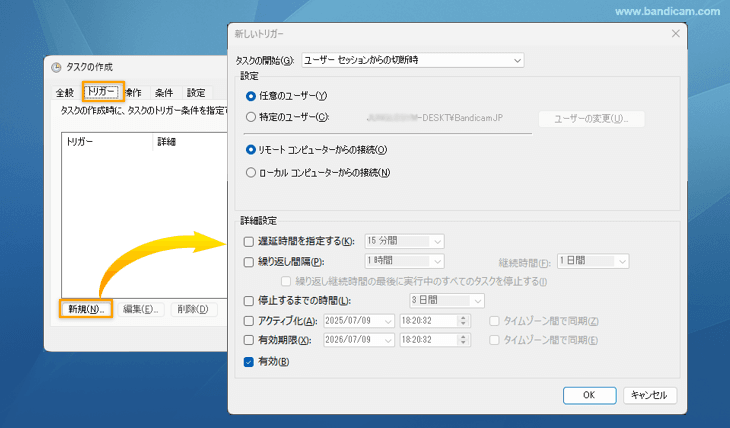Click 削除 button in タスクの作成

[x=193, y=309]
